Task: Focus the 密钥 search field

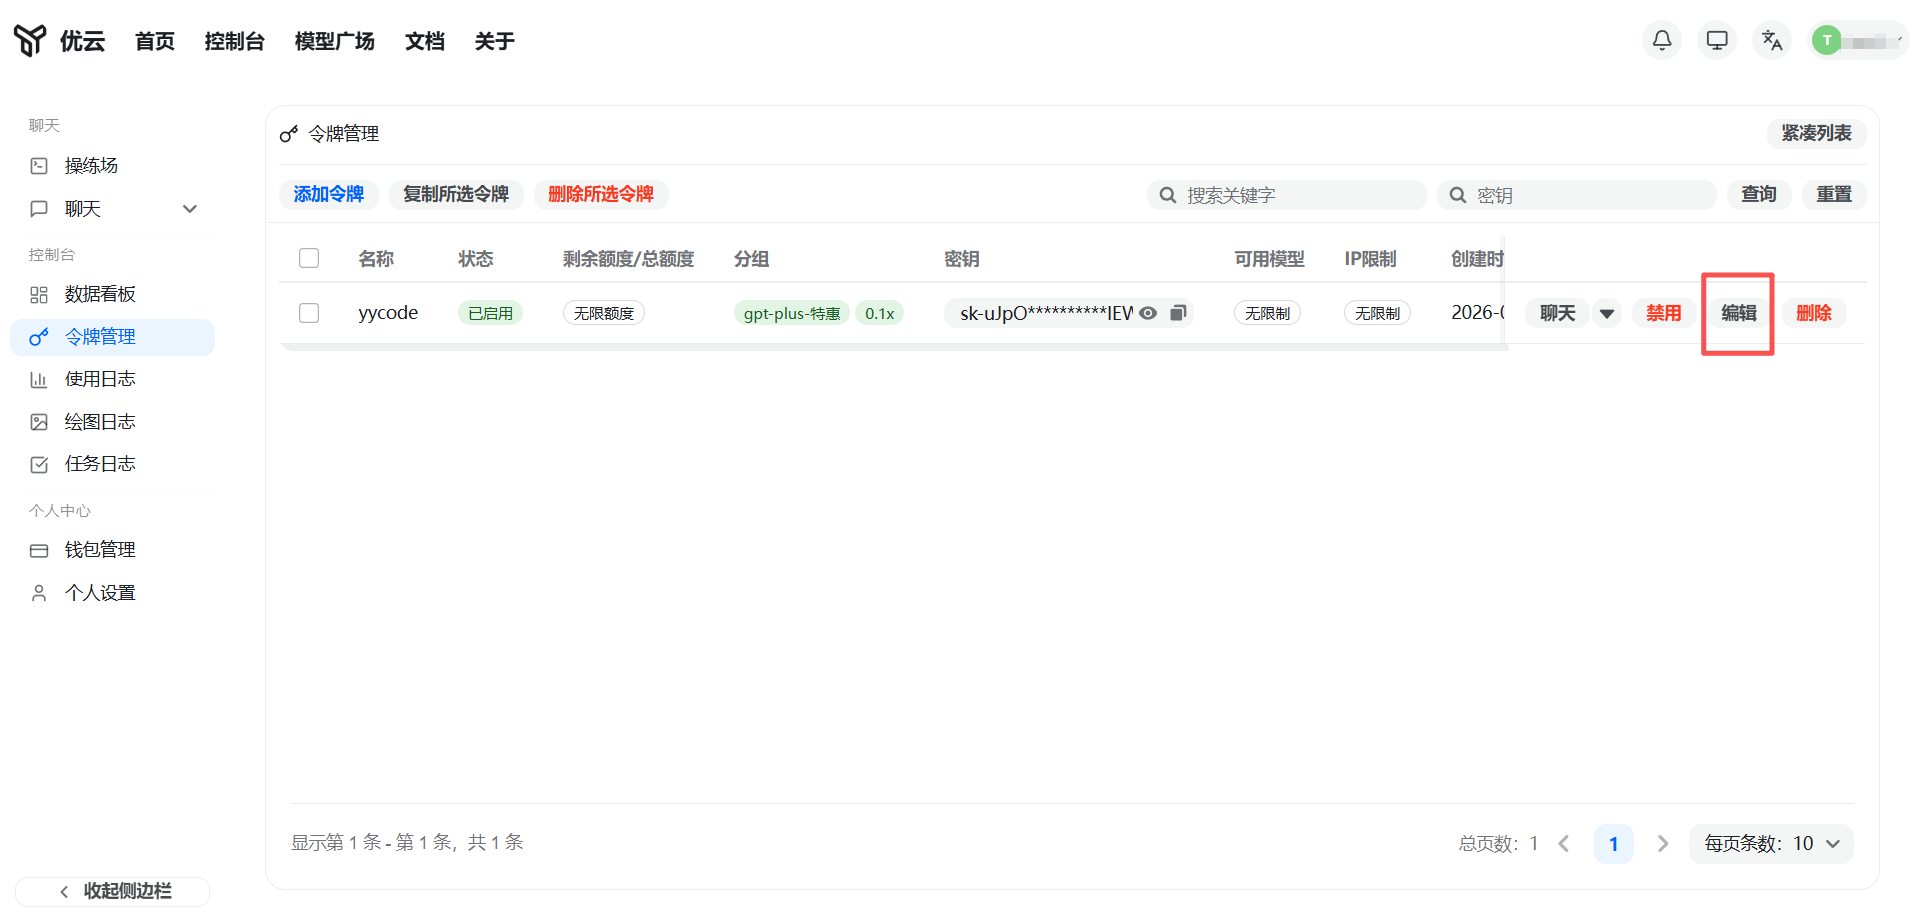Action: click(x=1577, y=195)
